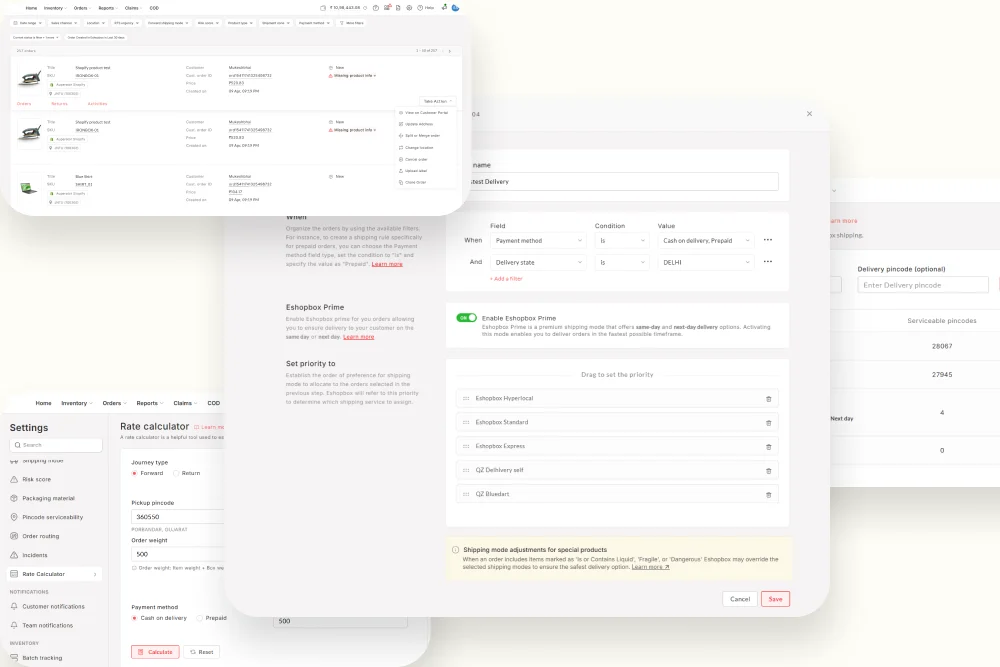The width and height of the screenshot is (1000, 667).
Task: Open Reports menu in rate calculator window
Action: coord(150,403)
